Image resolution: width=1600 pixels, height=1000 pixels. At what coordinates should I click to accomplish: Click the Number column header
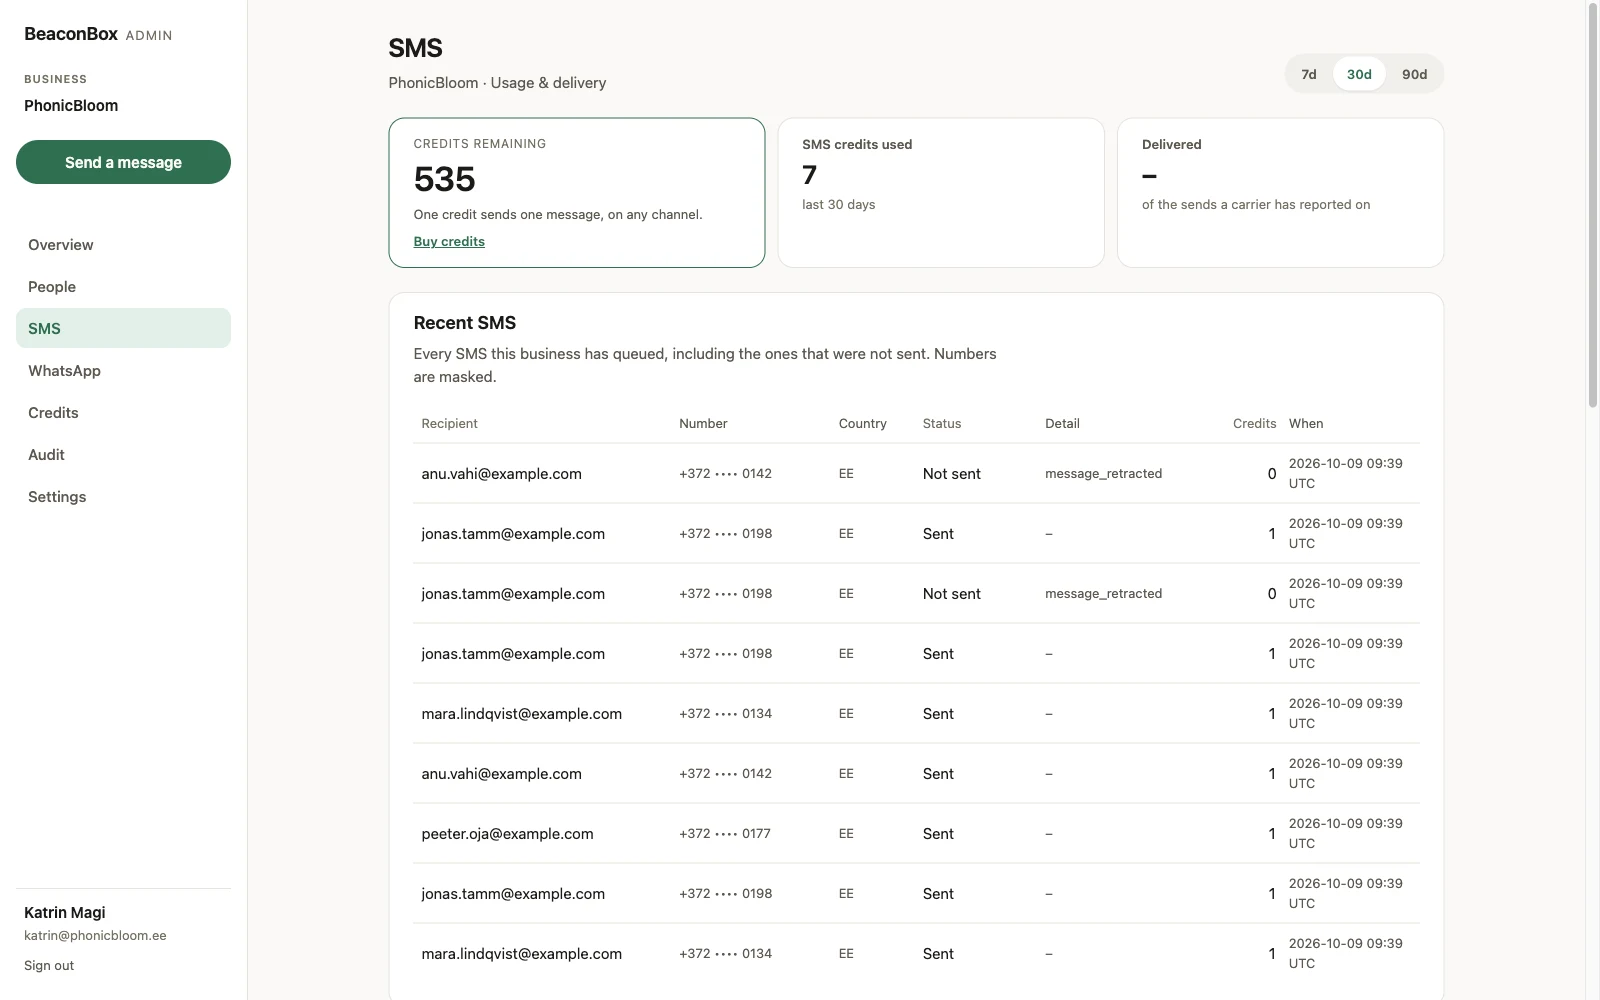click(703, 423)
